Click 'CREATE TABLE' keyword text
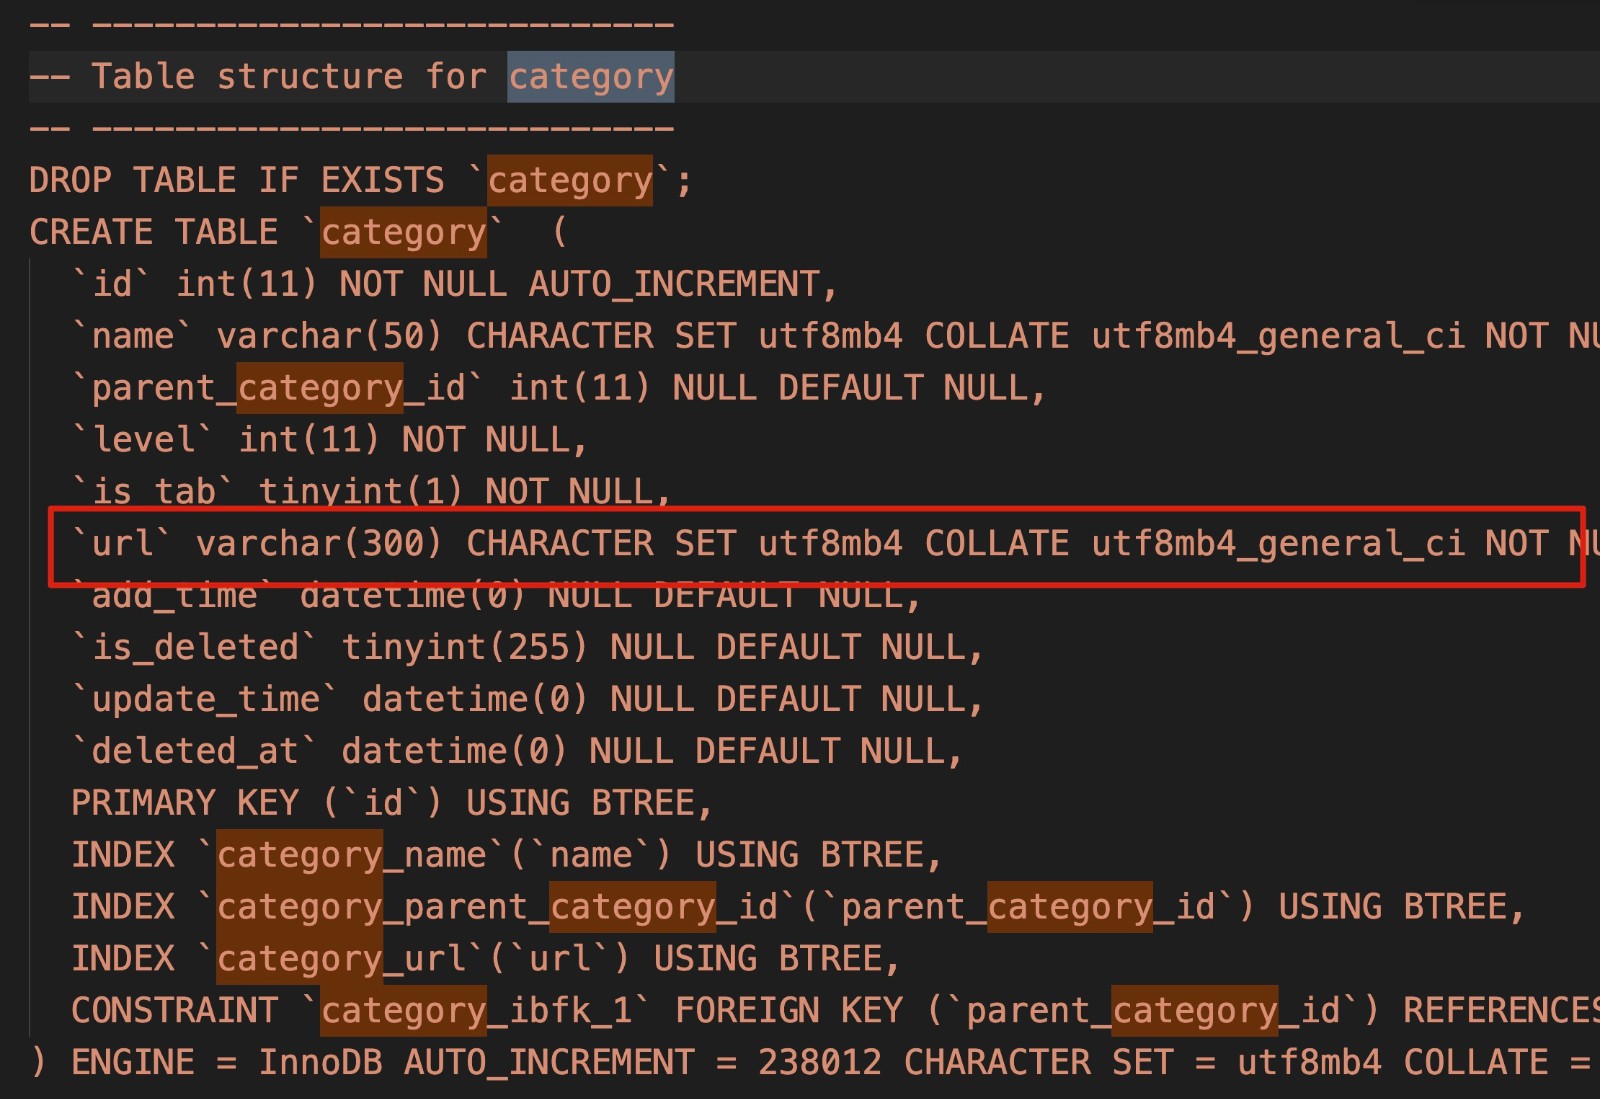The height and width of the screenshot is (1099, 1600). (x=154, y=232)
